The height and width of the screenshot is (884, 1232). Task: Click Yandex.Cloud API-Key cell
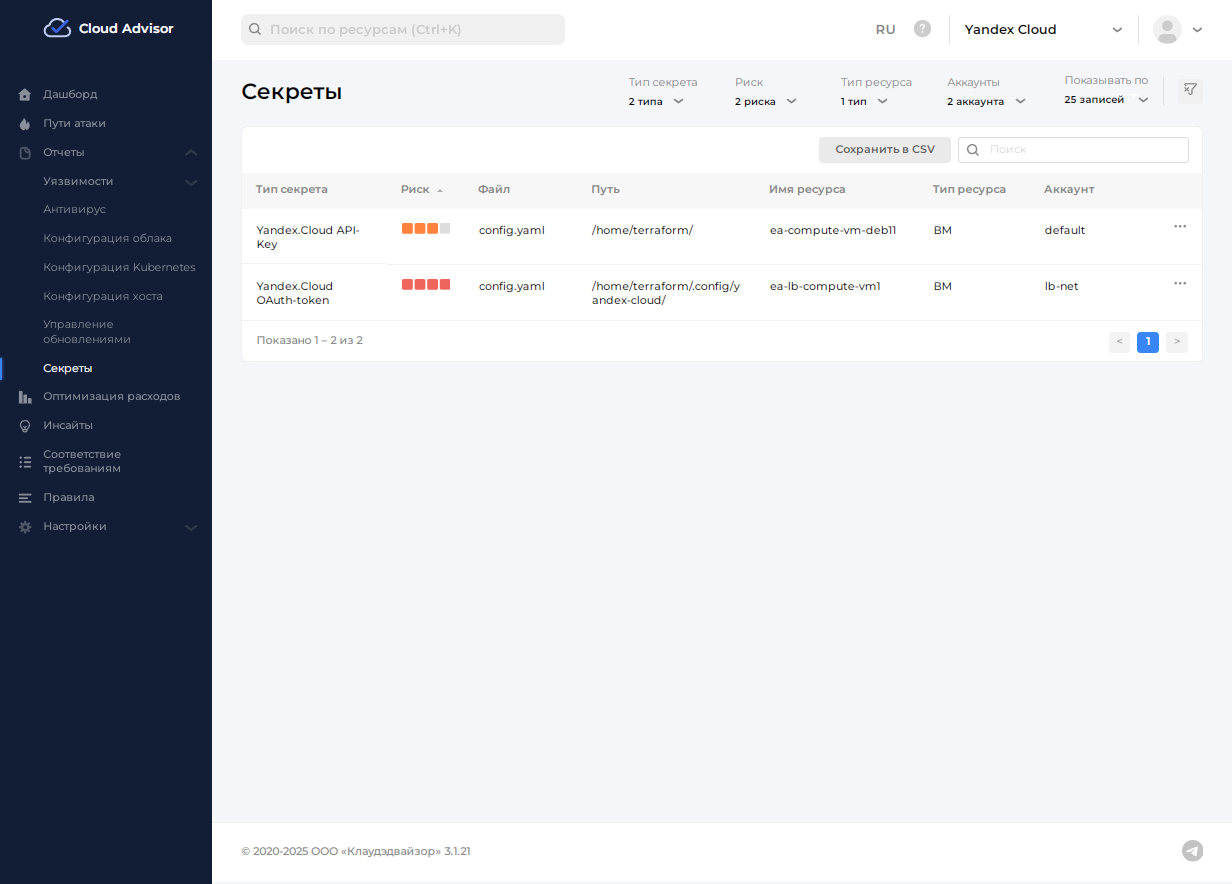click(x=307, y=237)
